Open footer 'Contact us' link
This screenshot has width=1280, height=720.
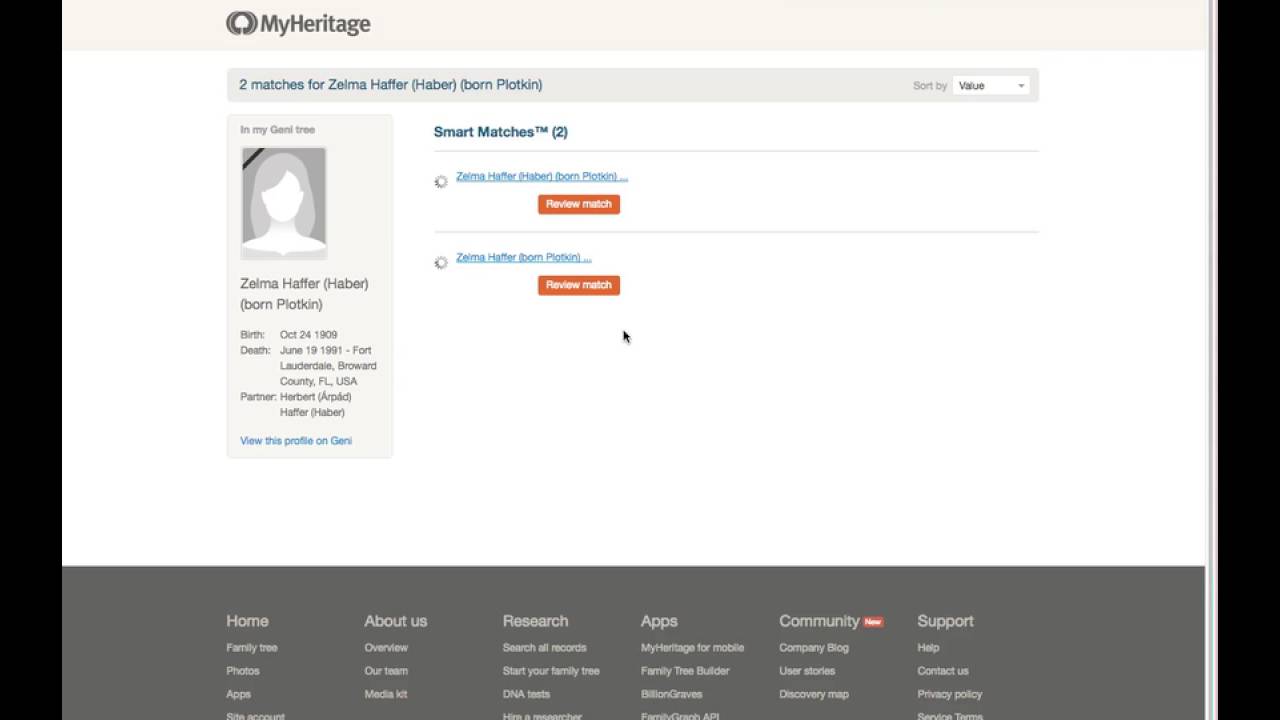click(x=943, y=671)
